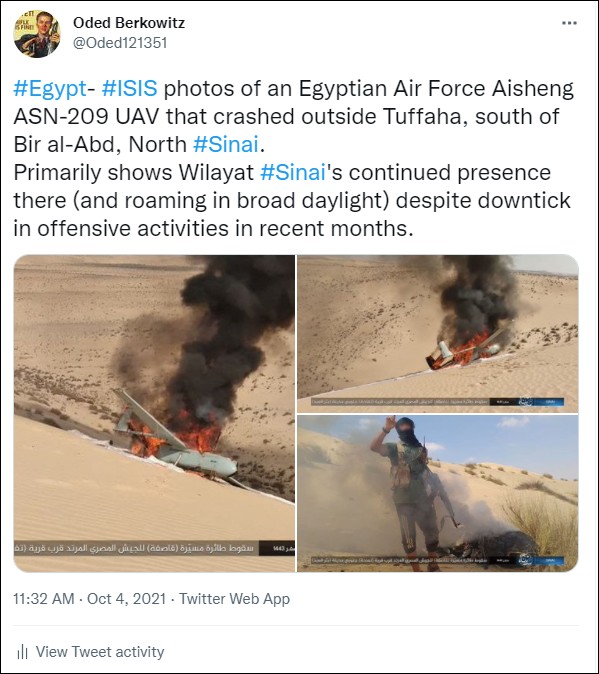599x674 pixels.
Task: Click the Oded Berkowitz display name
Action: [129, 22]
